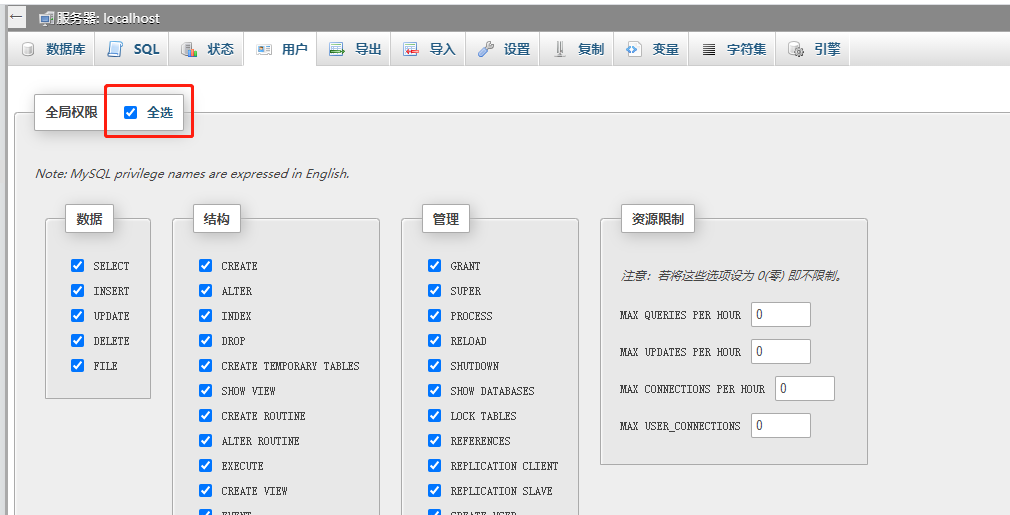Open the 数据库 tab

(x=54, y=50)
